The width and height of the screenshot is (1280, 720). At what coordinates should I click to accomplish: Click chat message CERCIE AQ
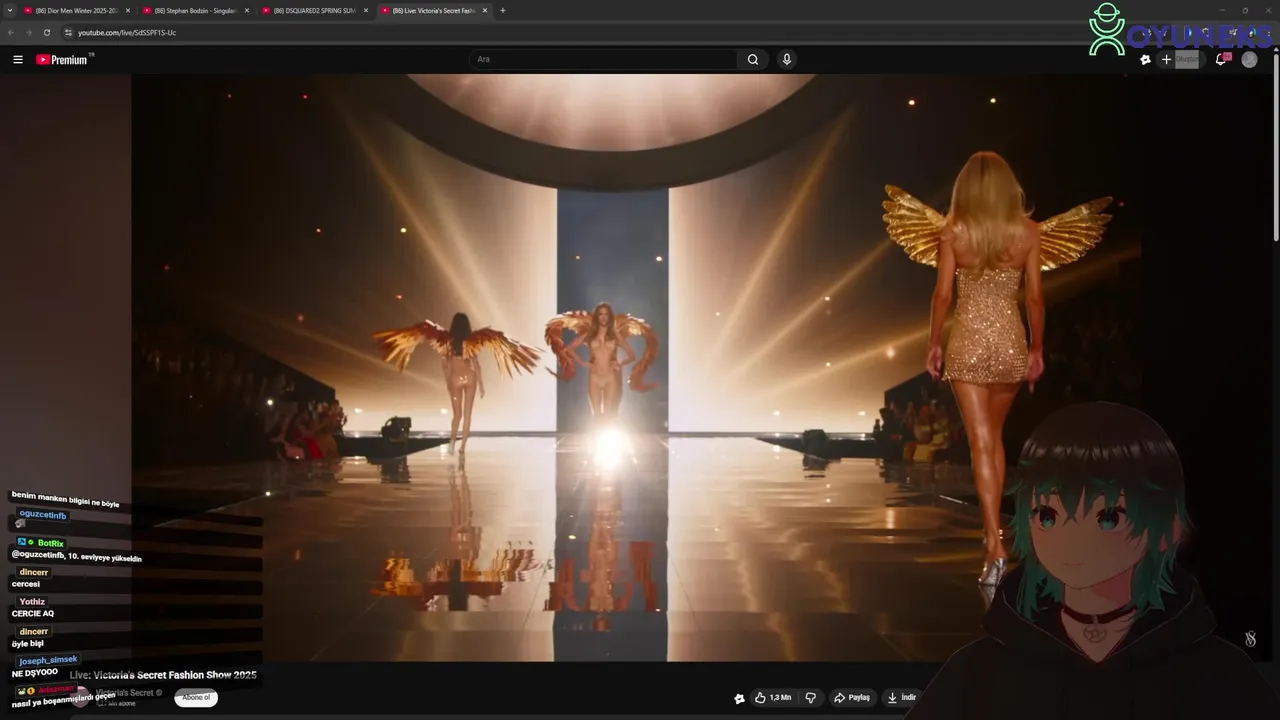pos(33,614)
